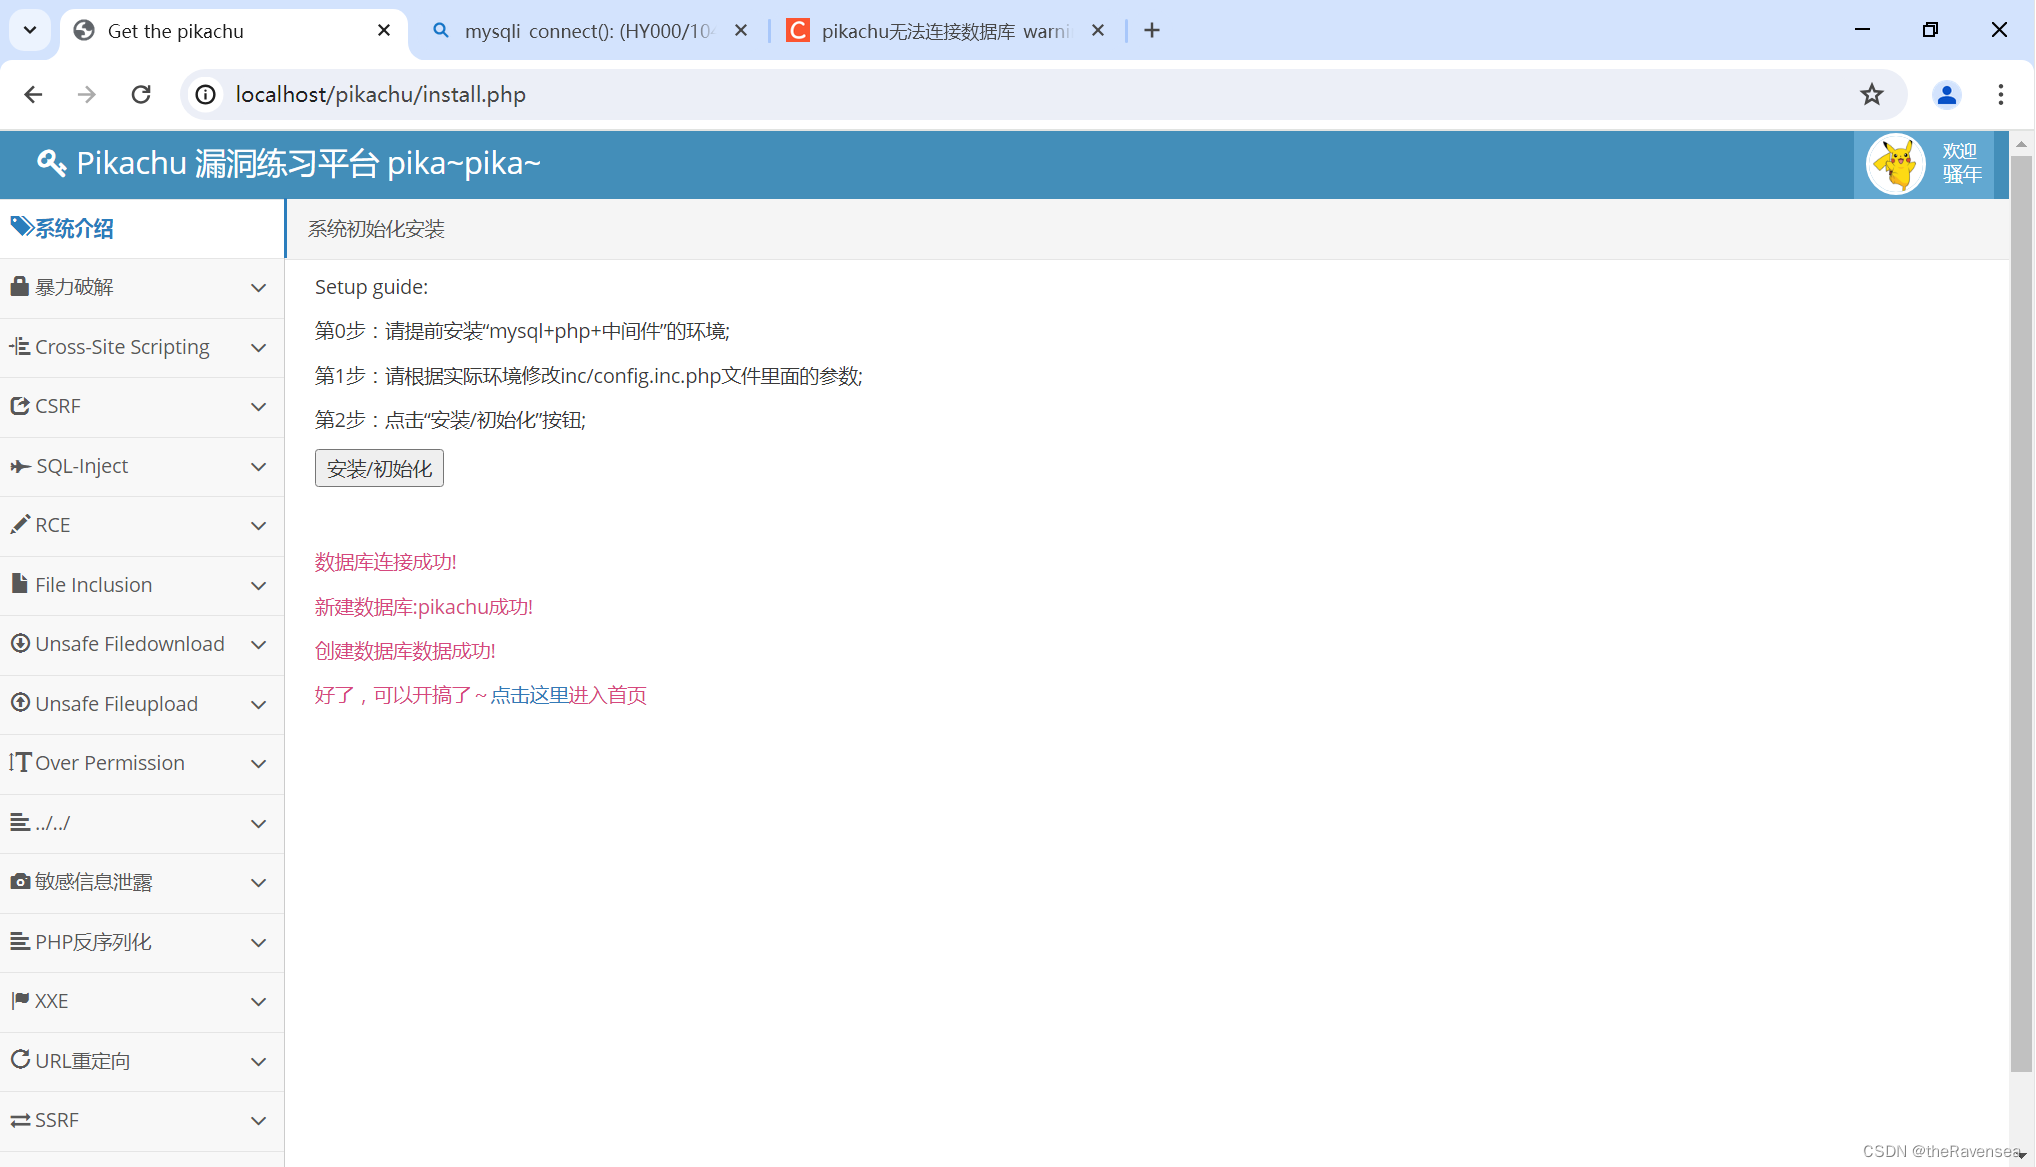
Task: Click the SQL-Inject plane icon
Action: (x=20, y=466)
